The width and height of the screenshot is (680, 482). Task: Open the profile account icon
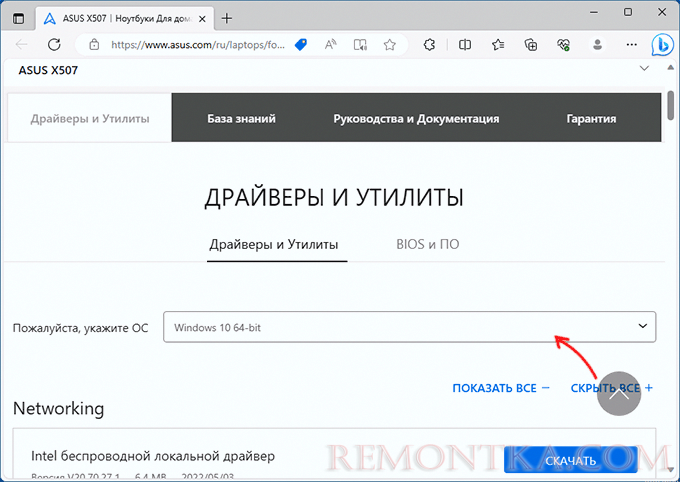(597, 44)
